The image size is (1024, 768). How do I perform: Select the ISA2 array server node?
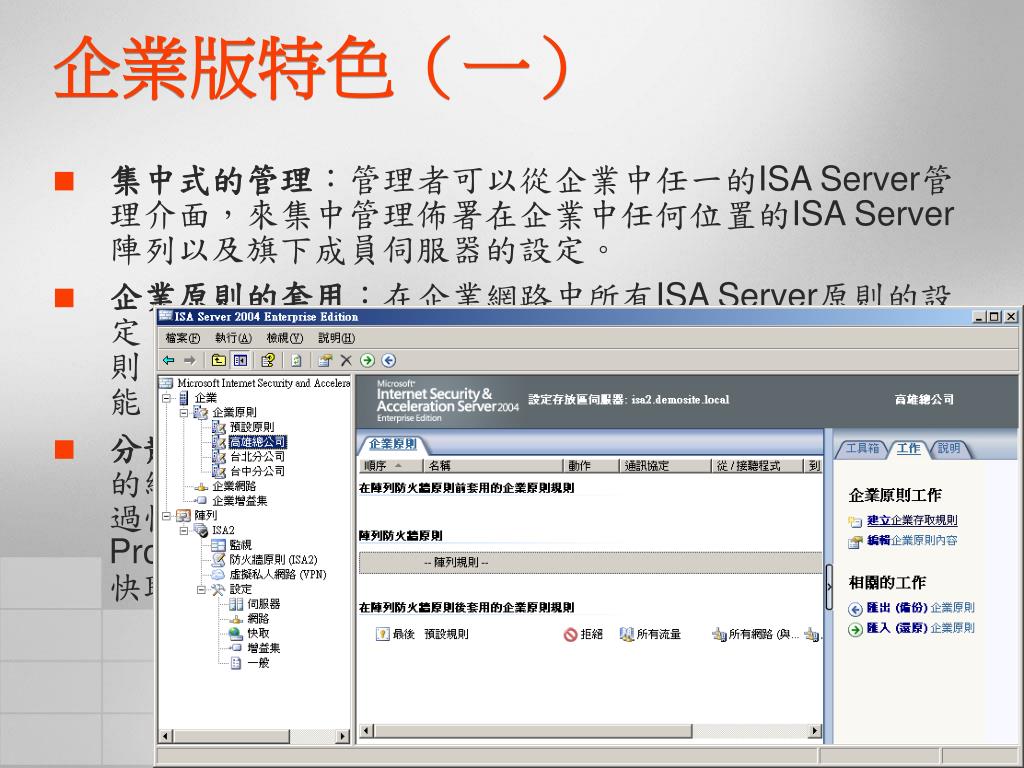coord(223,530)
